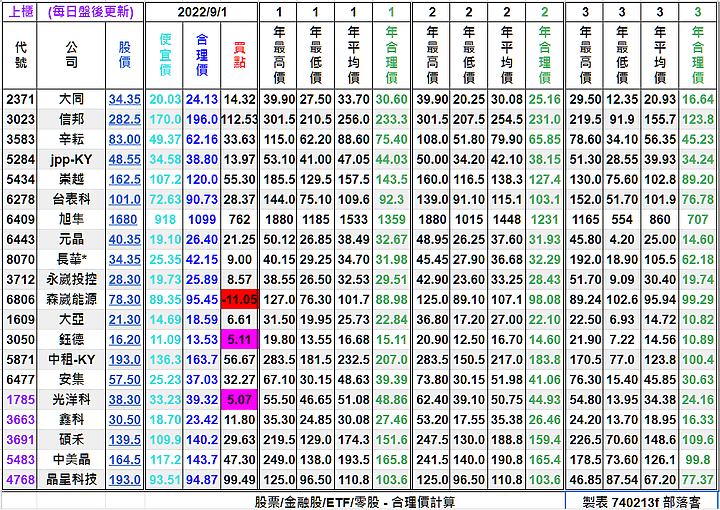Select cheap price 918 for 旭隼
The height and width of the screenshot is (510, 720).
[165, 219]
